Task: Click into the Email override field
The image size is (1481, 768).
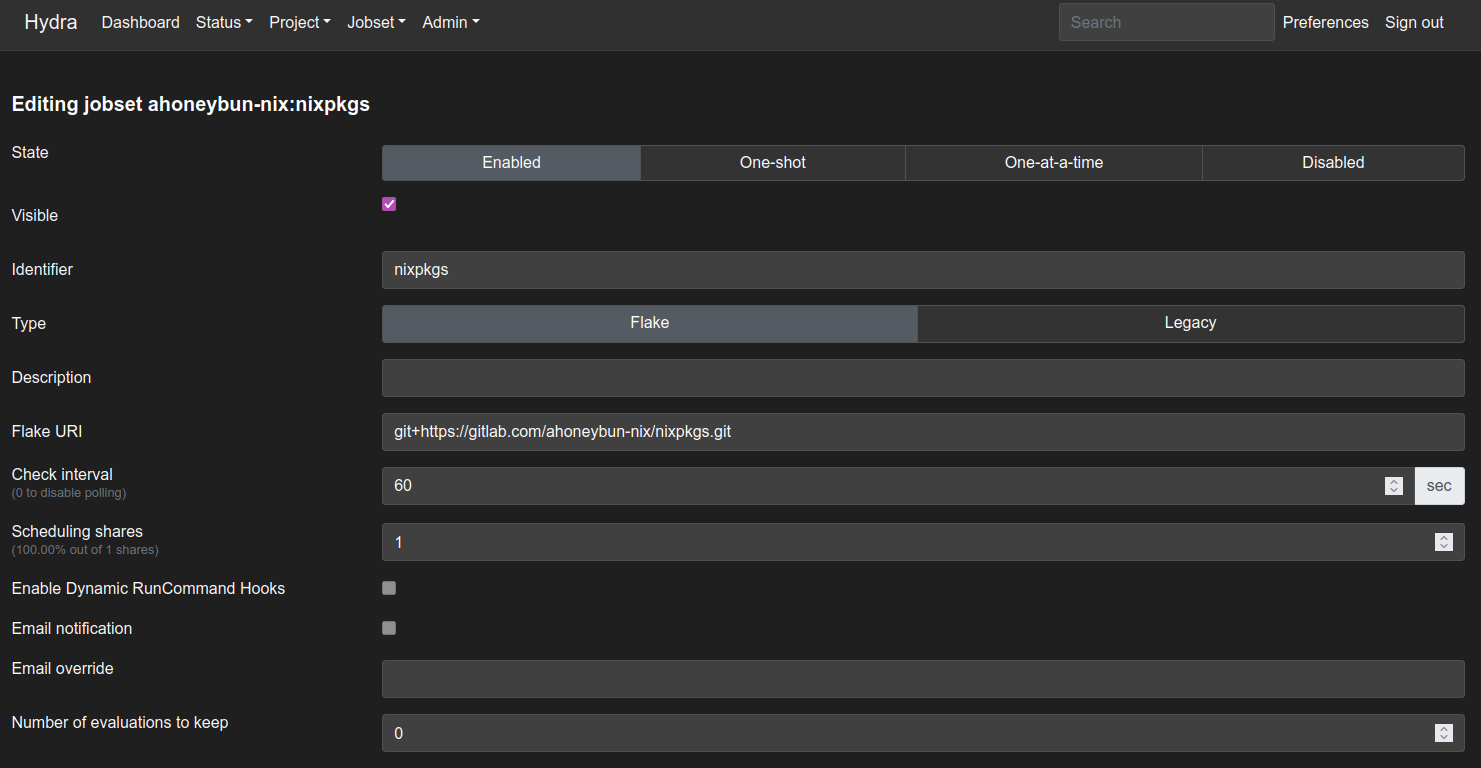Action: [923, 679]
